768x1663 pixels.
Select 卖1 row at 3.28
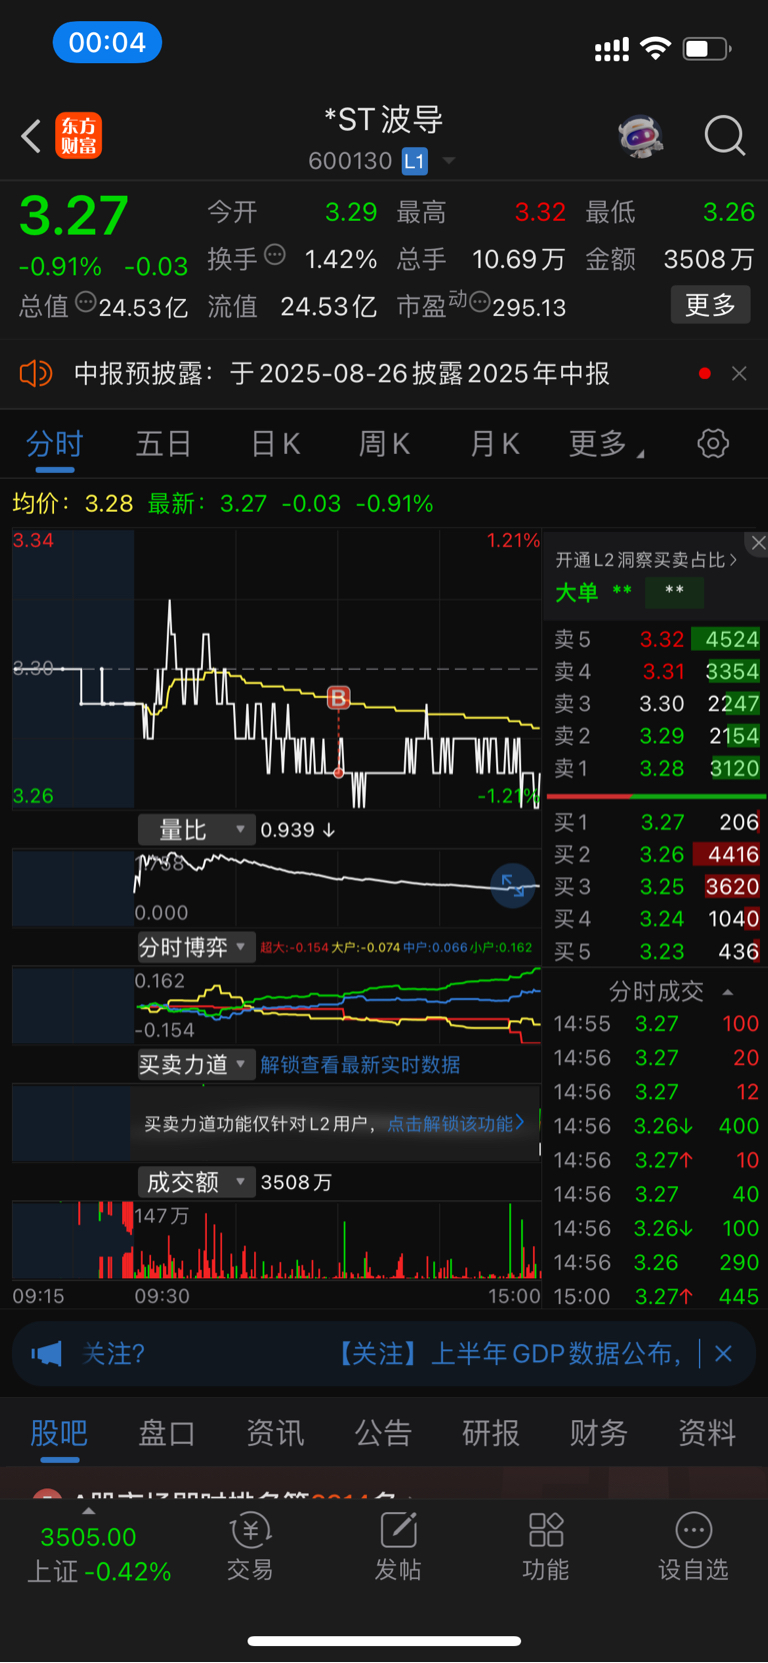[x=656, y=768]
